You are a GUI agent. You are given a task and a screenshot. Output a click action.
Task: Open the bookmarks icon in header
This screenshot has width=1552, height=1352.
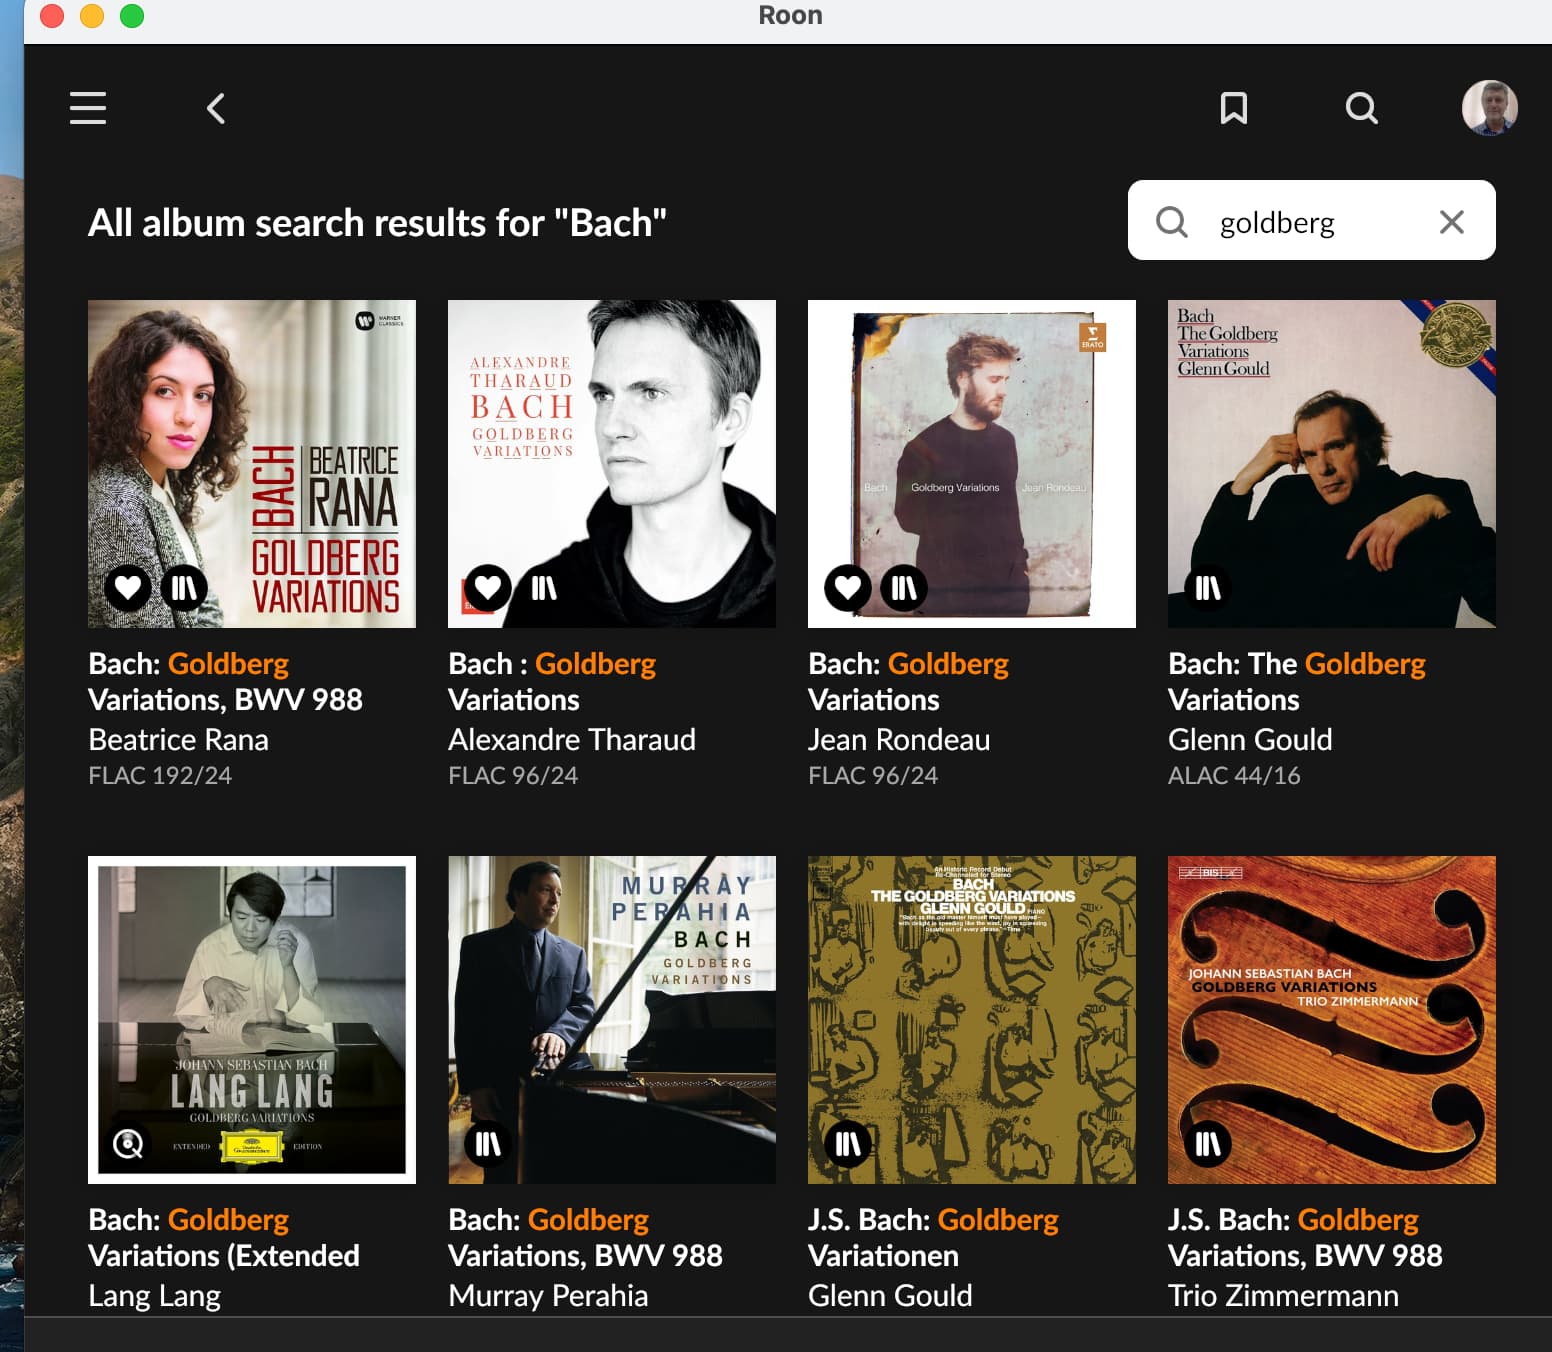coord(1233,108)
